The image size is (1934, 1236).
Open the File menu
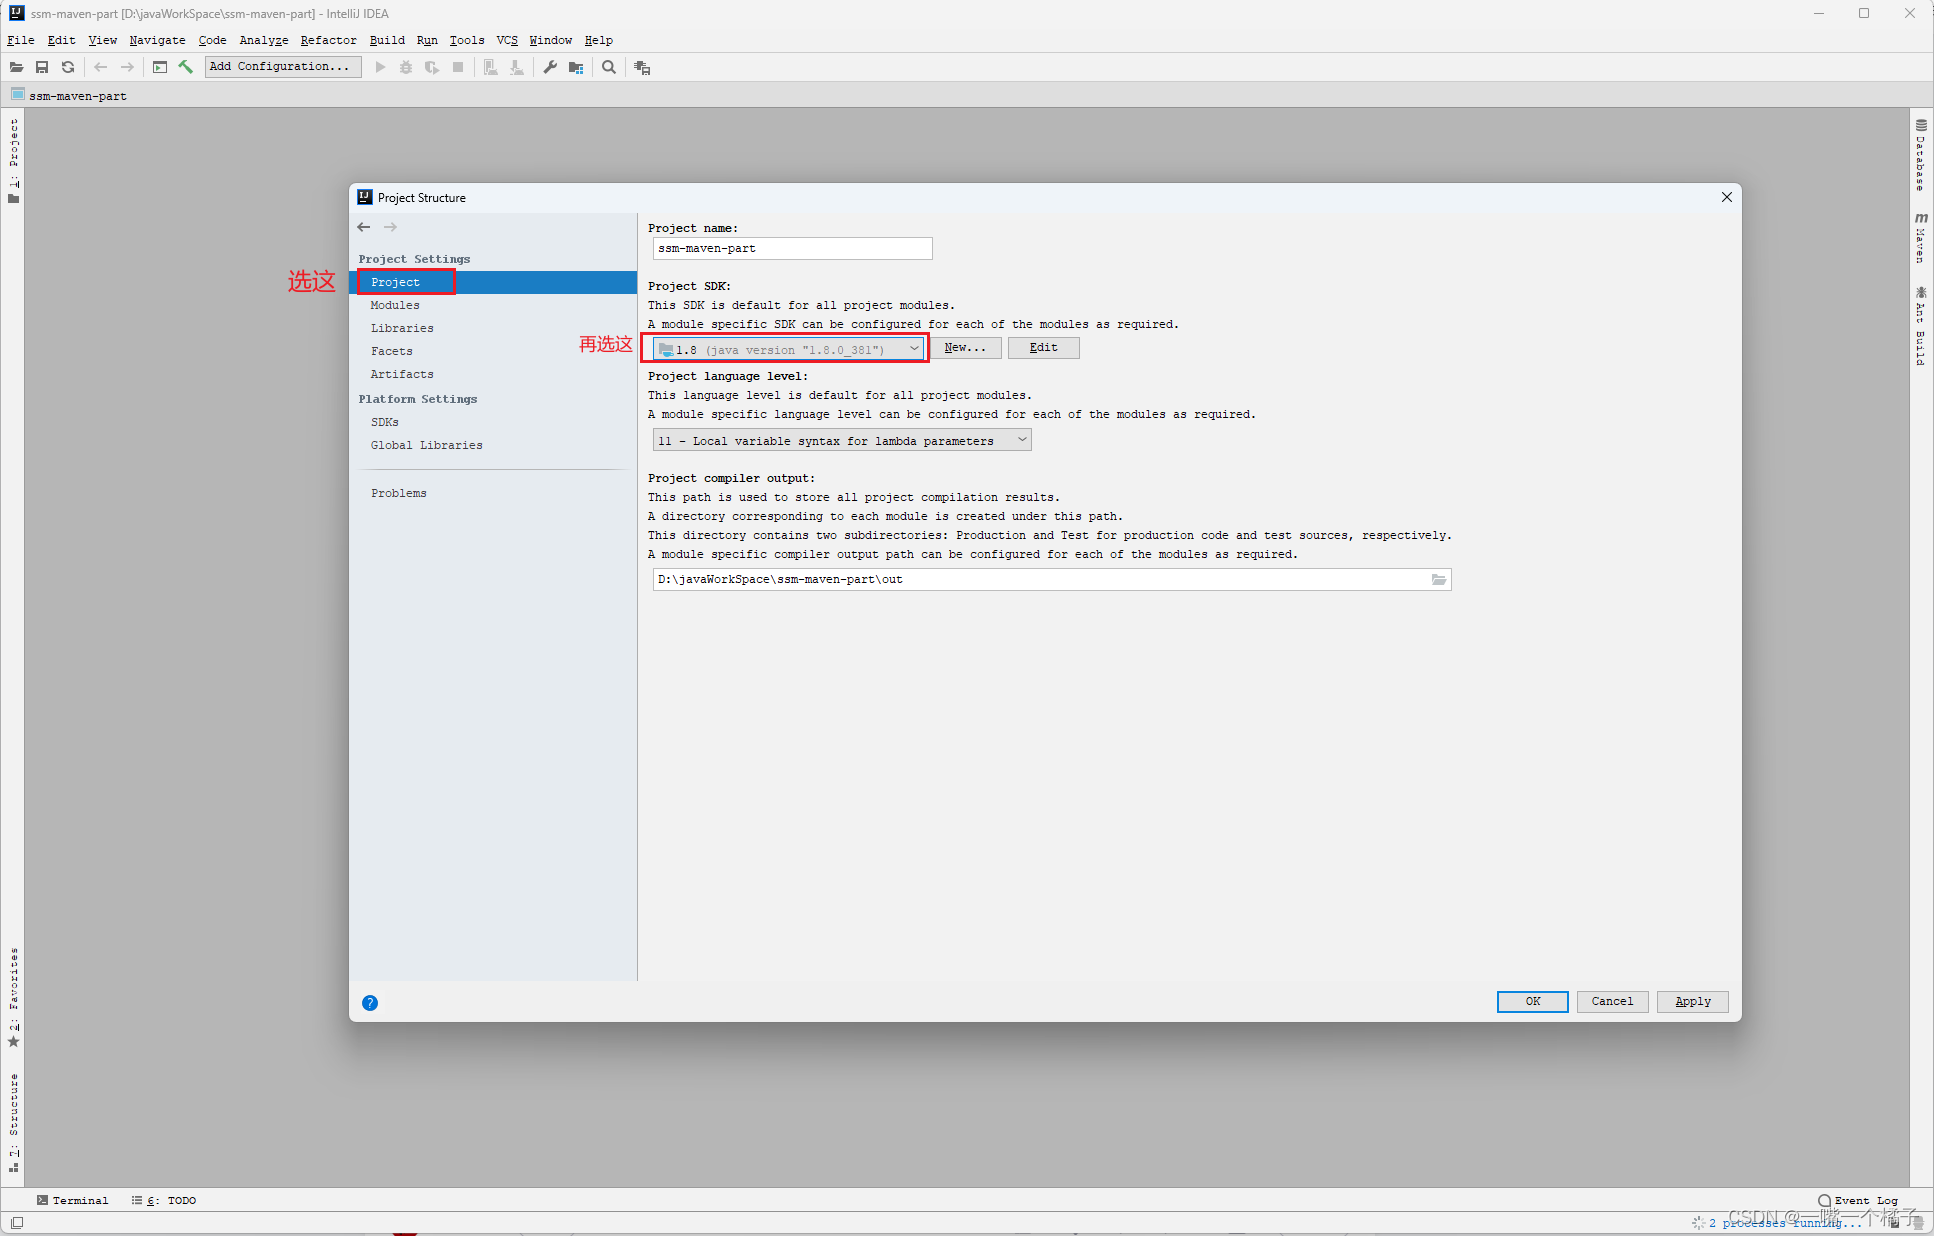pos(21,40)
